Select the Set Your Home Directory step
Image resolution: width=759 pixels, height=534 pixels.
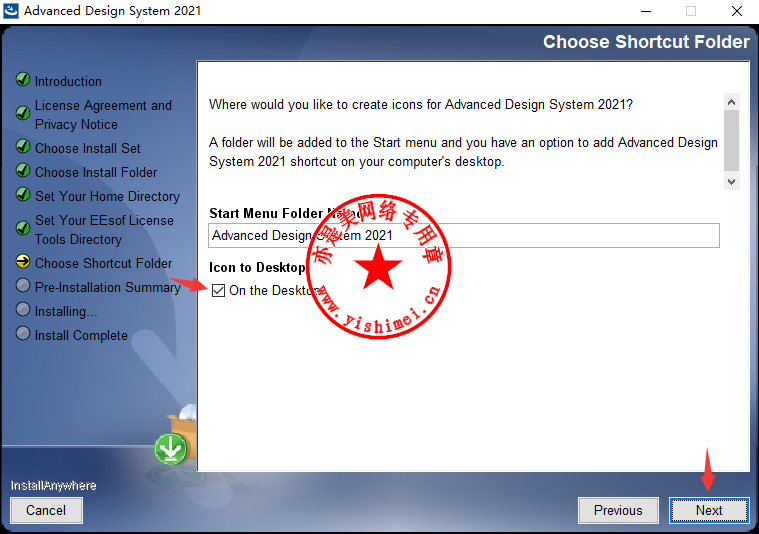pos(107,196)
